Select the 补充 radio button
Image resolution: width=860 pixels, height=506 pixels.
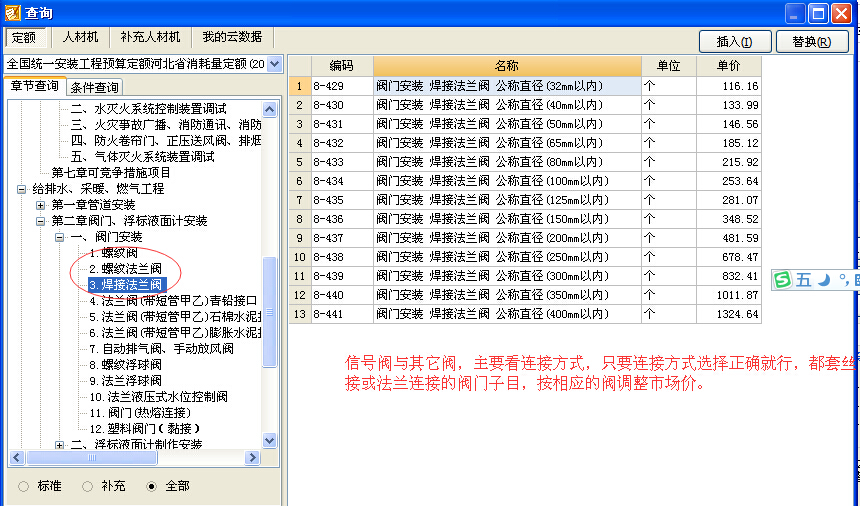coord(87,486)
